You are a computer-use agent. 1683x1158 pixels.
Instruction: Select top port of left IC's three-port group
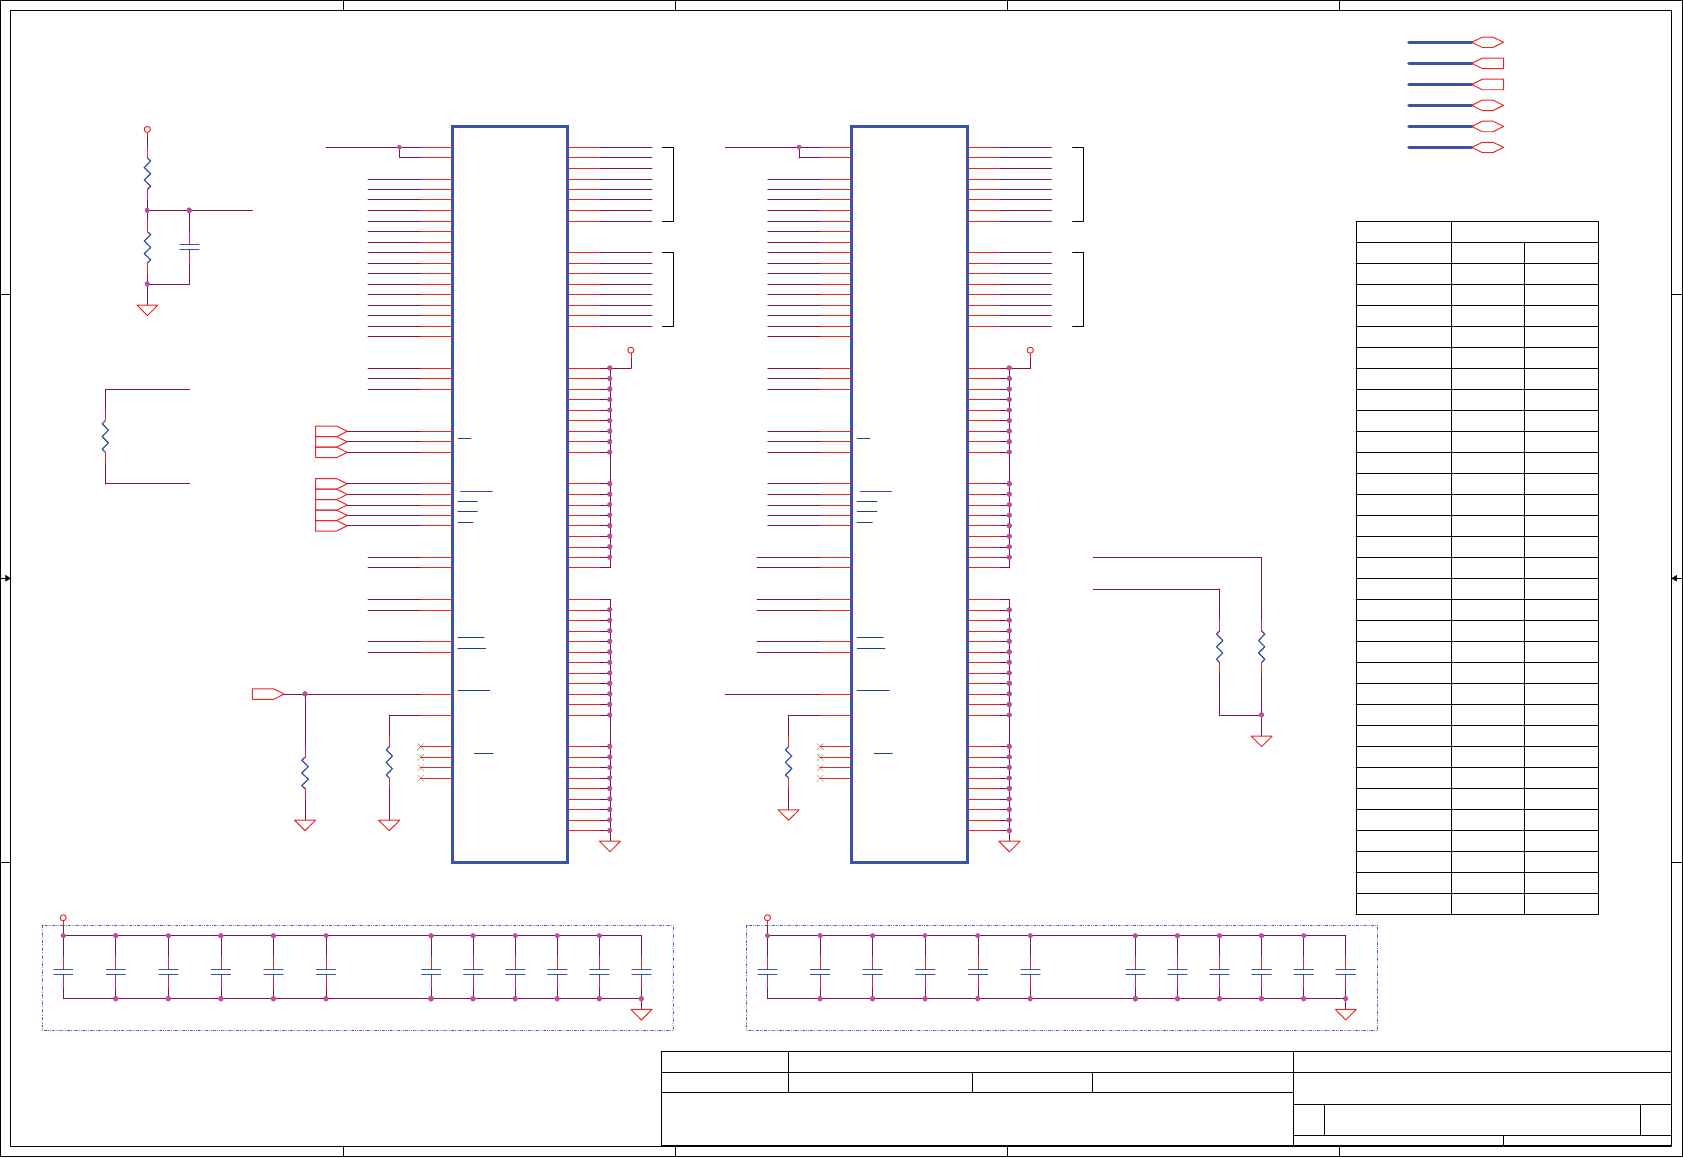[x=331, y=431]
